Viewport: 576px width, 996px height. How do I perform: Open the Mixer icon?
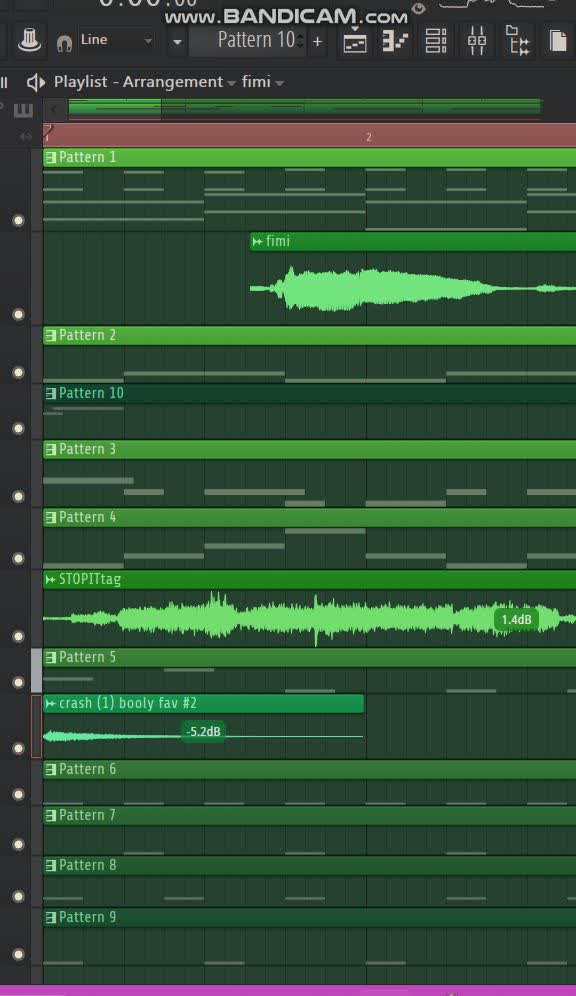(477, 42)
